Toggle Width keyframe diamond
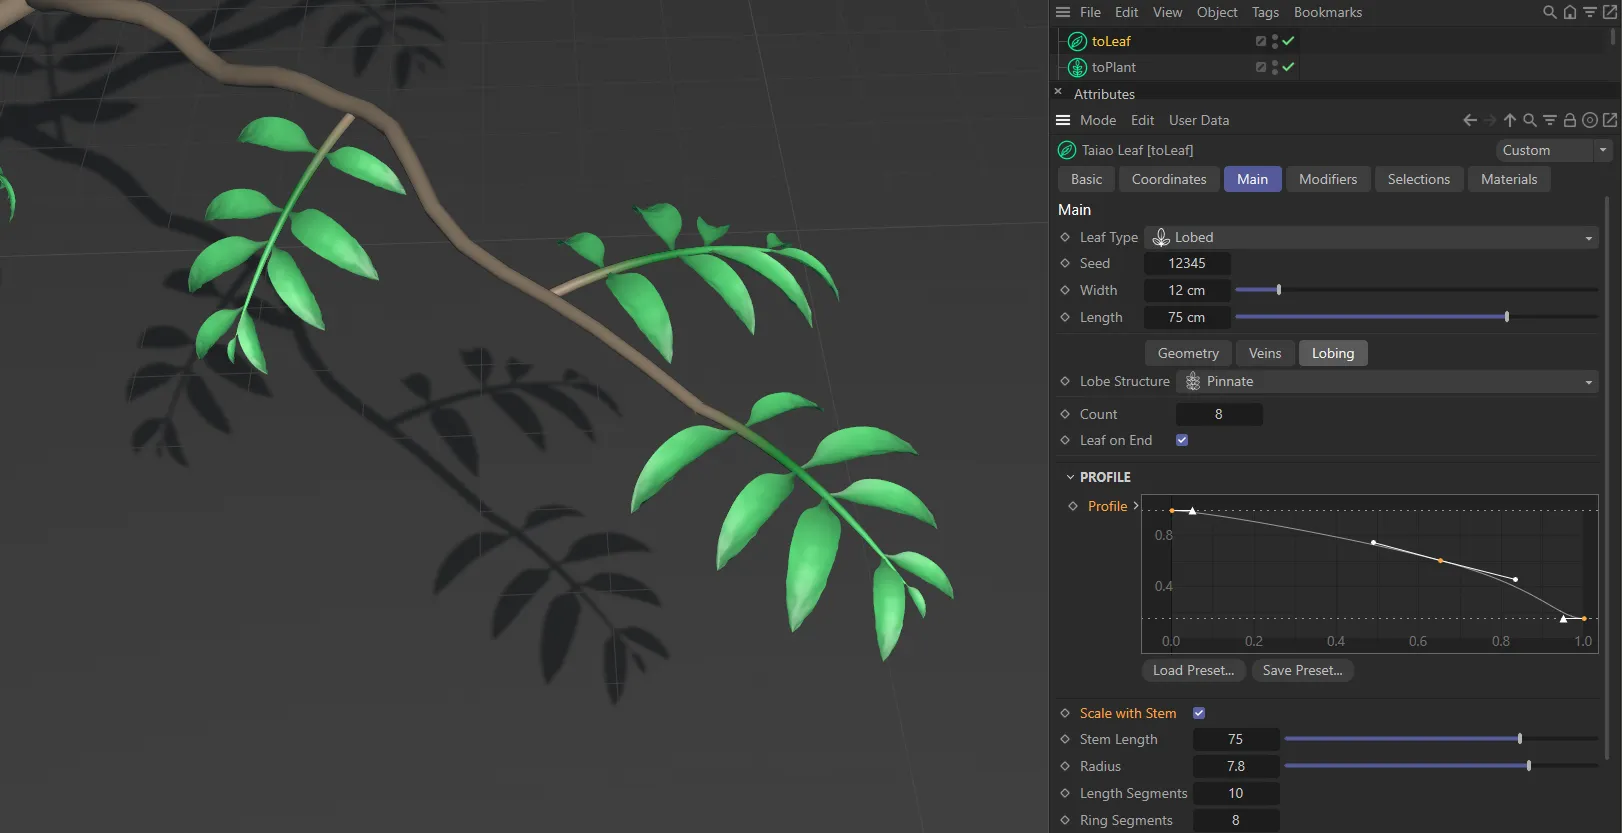 (1065, 290)
